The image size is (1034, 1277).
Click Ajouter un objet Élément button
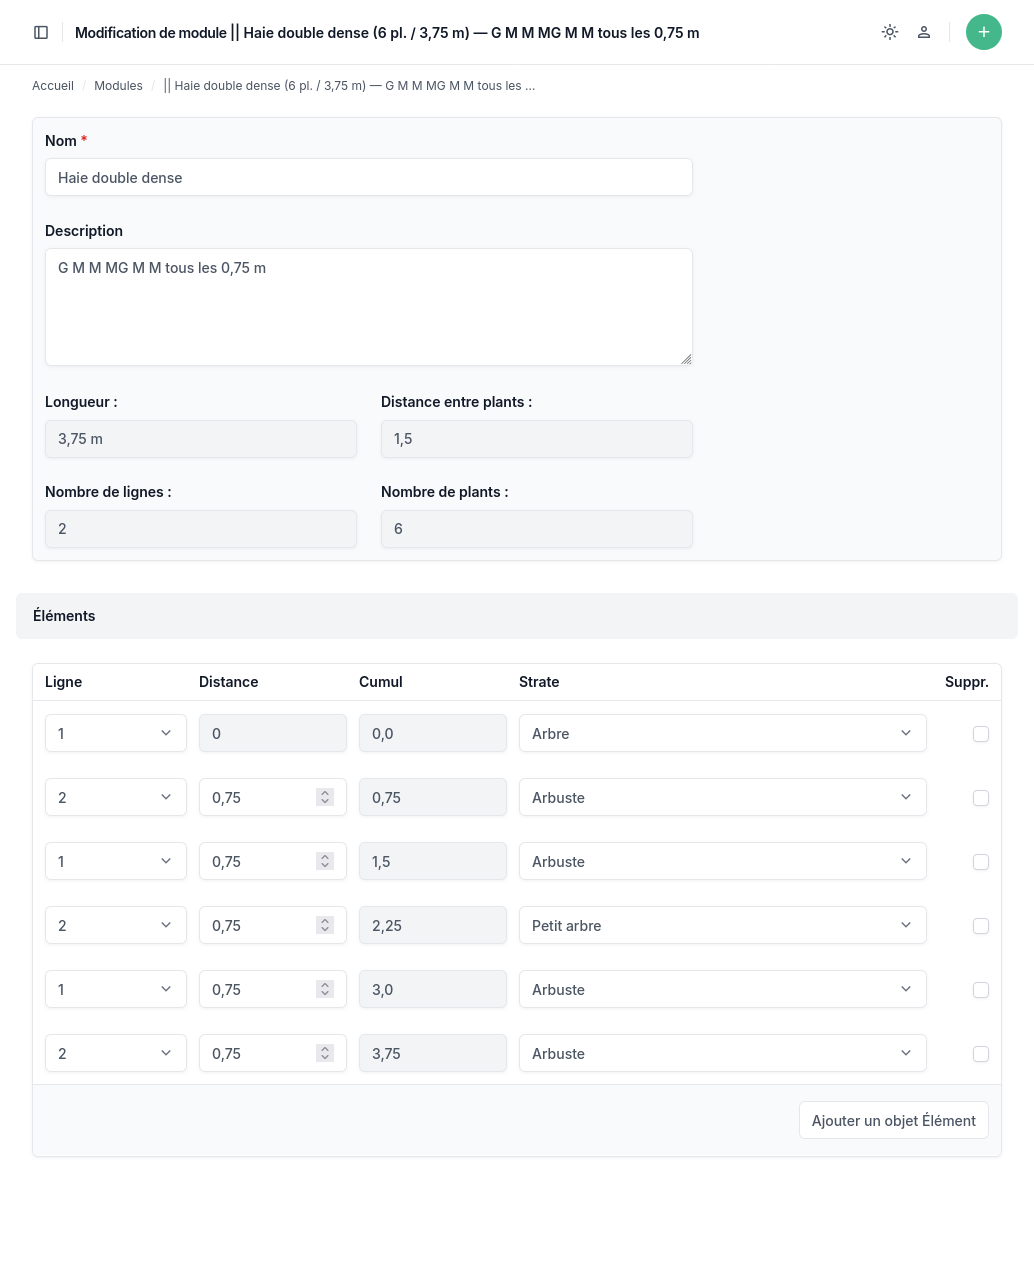[x=893, y=1120]
